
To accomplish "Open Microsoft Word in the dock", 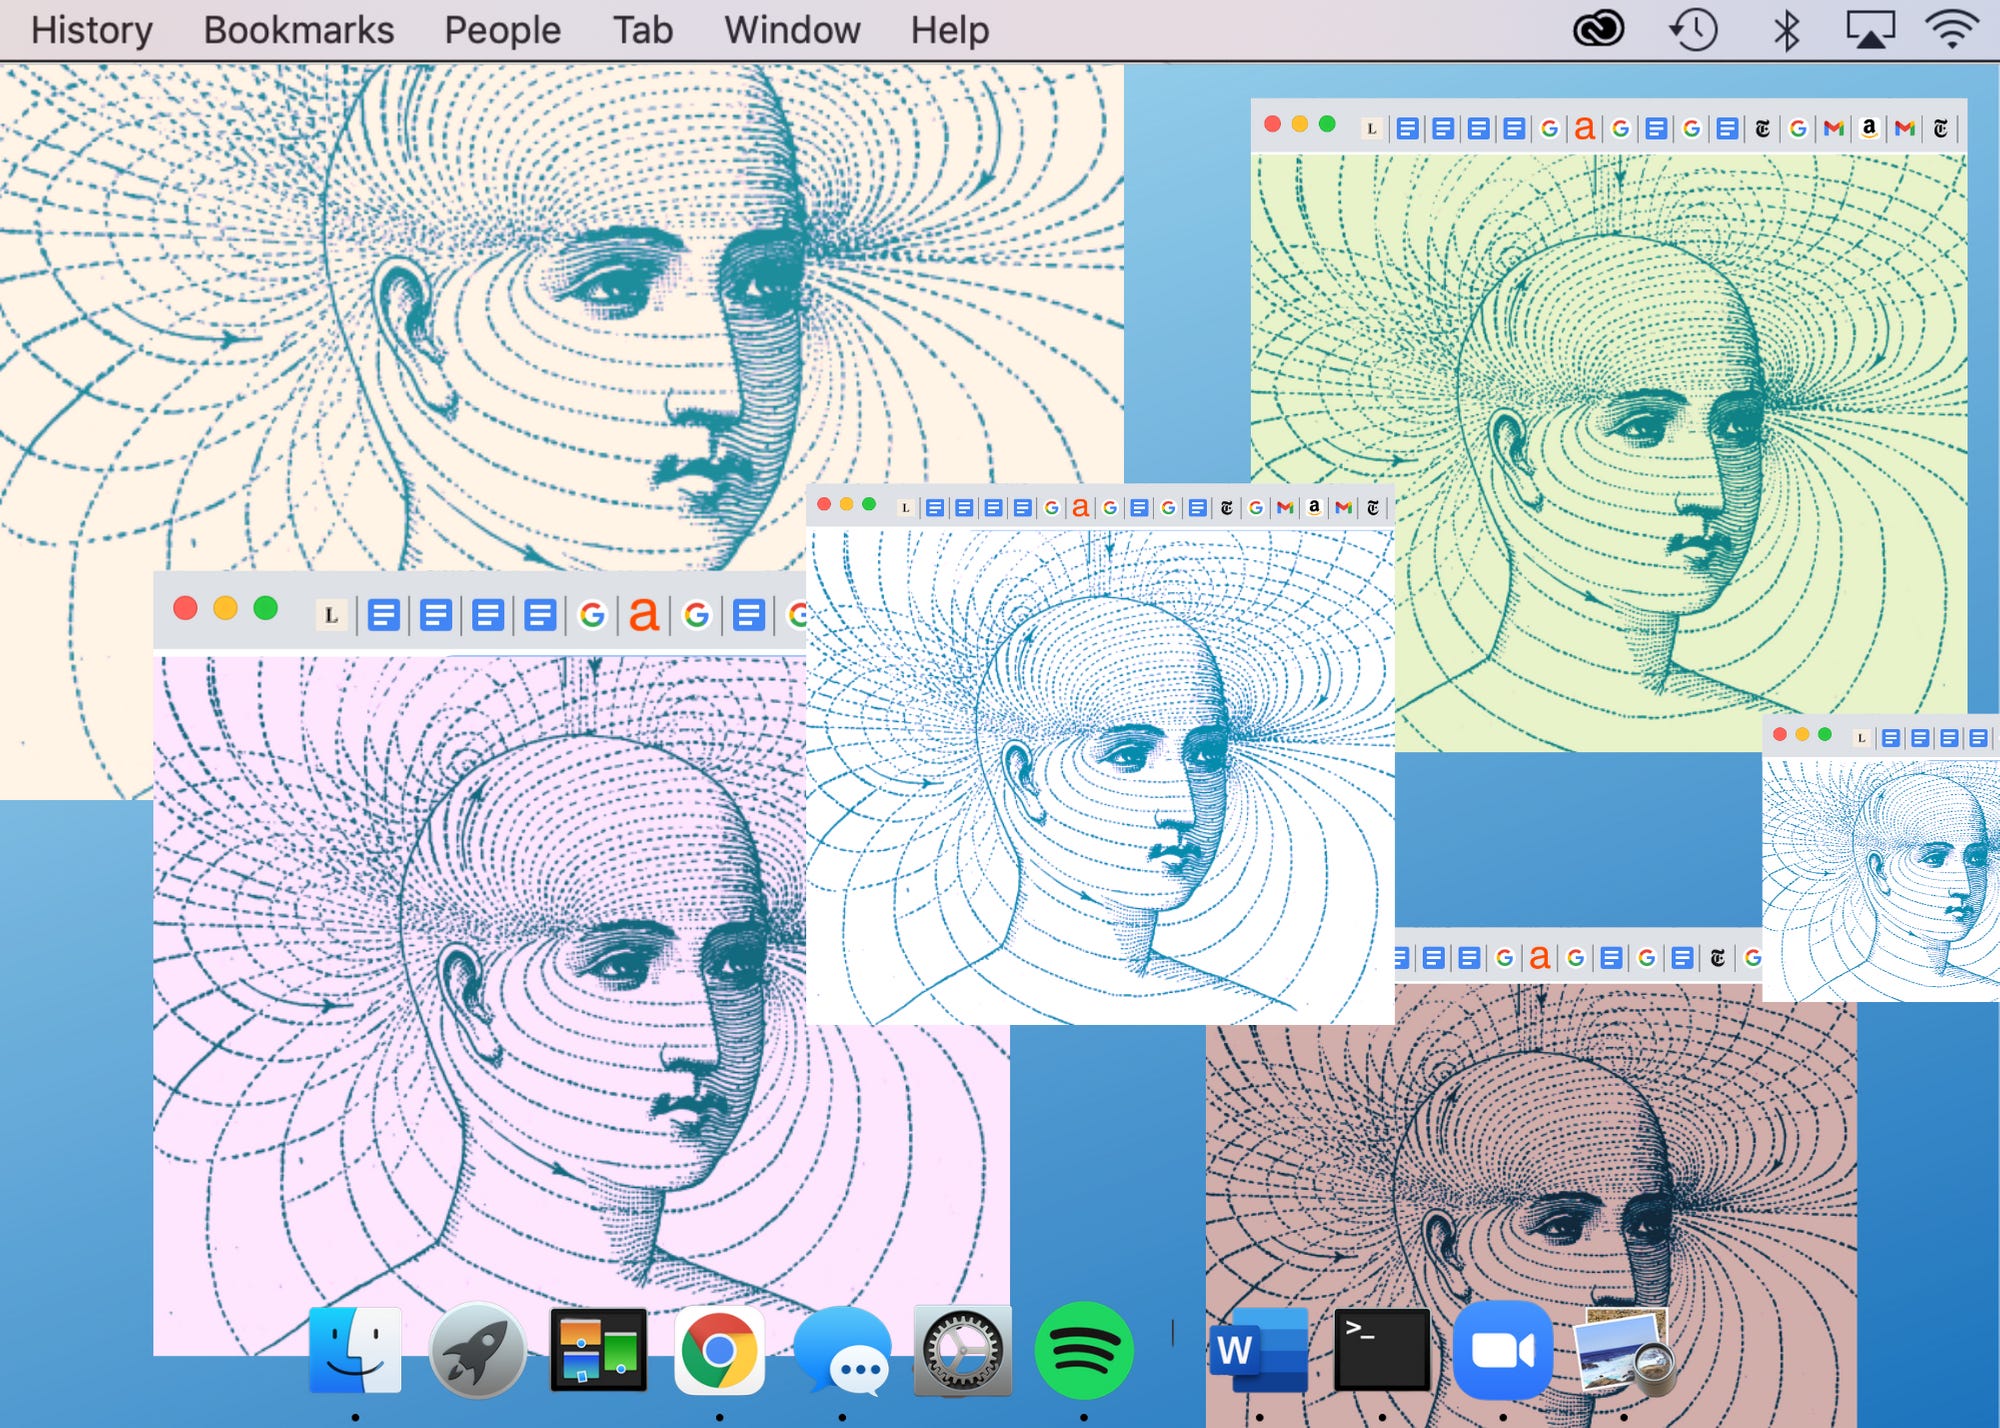I will (x=1258, y=1350).
